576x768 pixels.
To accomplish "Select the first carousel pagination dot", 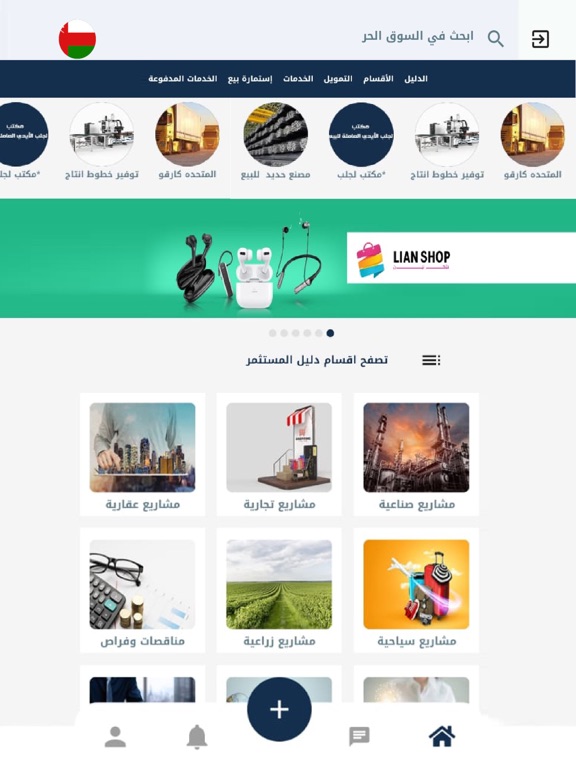I will pos(272,333).
